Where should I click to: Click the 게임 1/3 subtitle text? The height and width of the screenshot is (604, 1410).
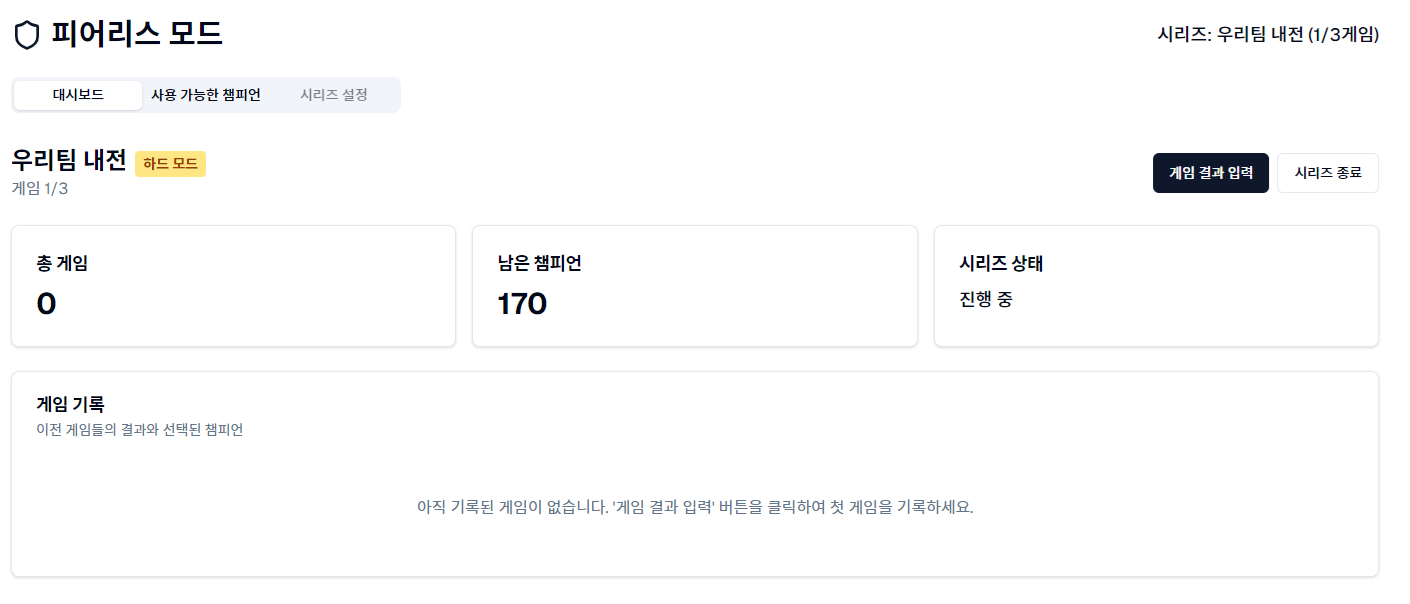(x=38, y=189)
